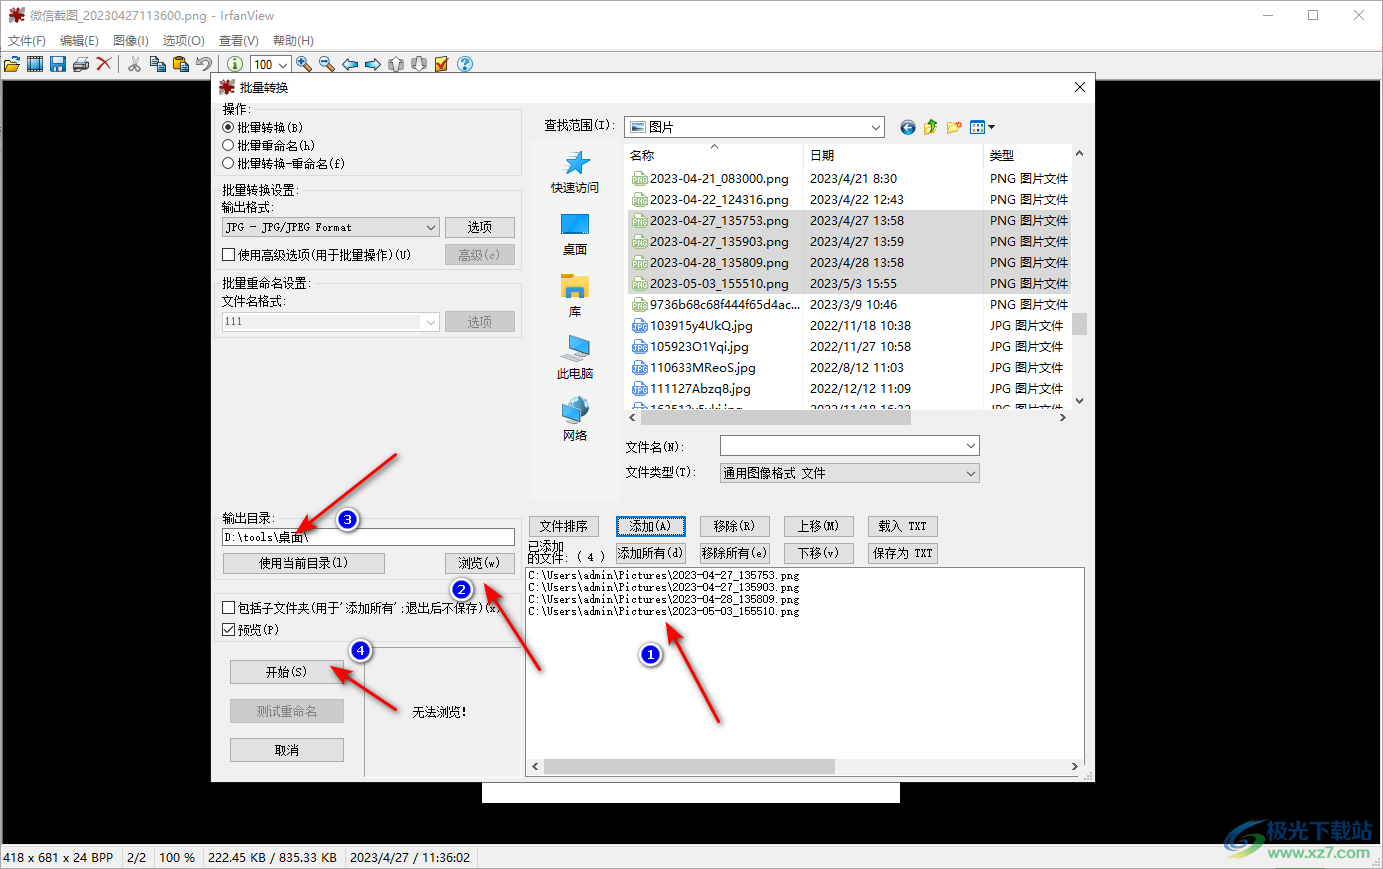Click the green Image Information icon

234,64
